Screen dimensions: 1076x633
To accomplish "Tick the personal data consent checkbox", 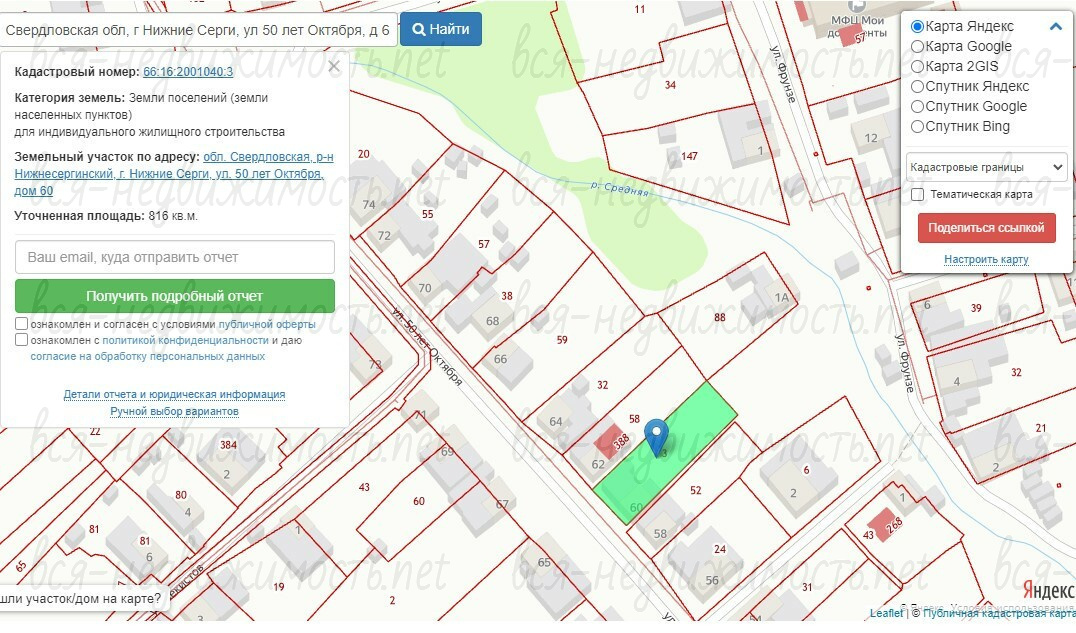I will coord(21,340).
